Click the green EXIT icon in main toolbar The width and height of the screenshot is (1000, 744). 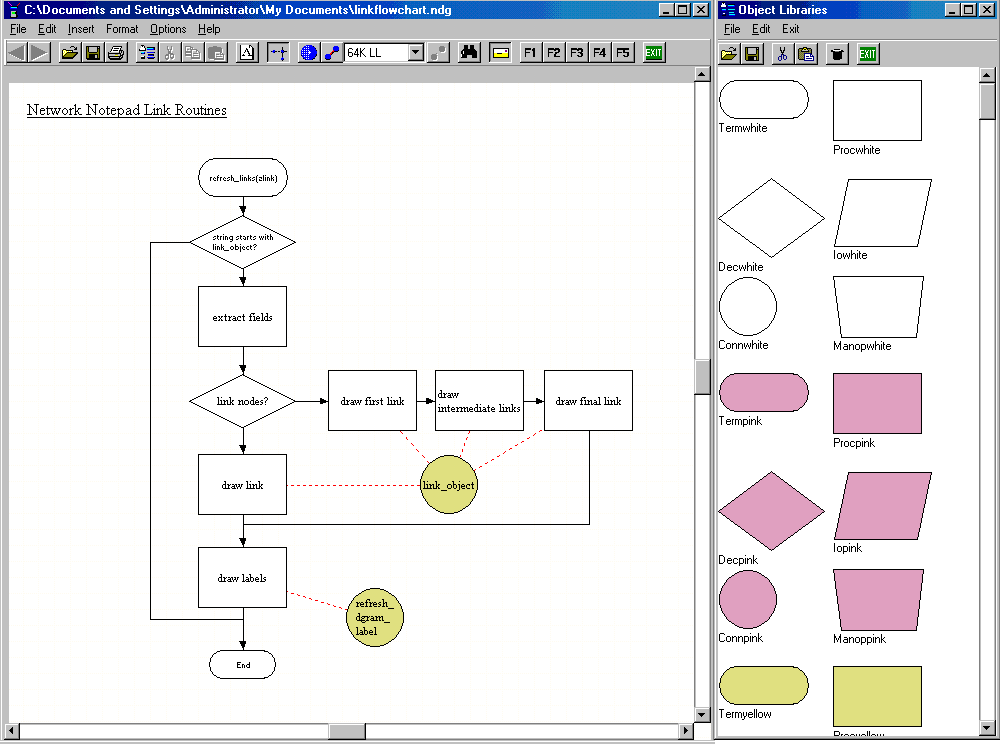pos(654,53)
